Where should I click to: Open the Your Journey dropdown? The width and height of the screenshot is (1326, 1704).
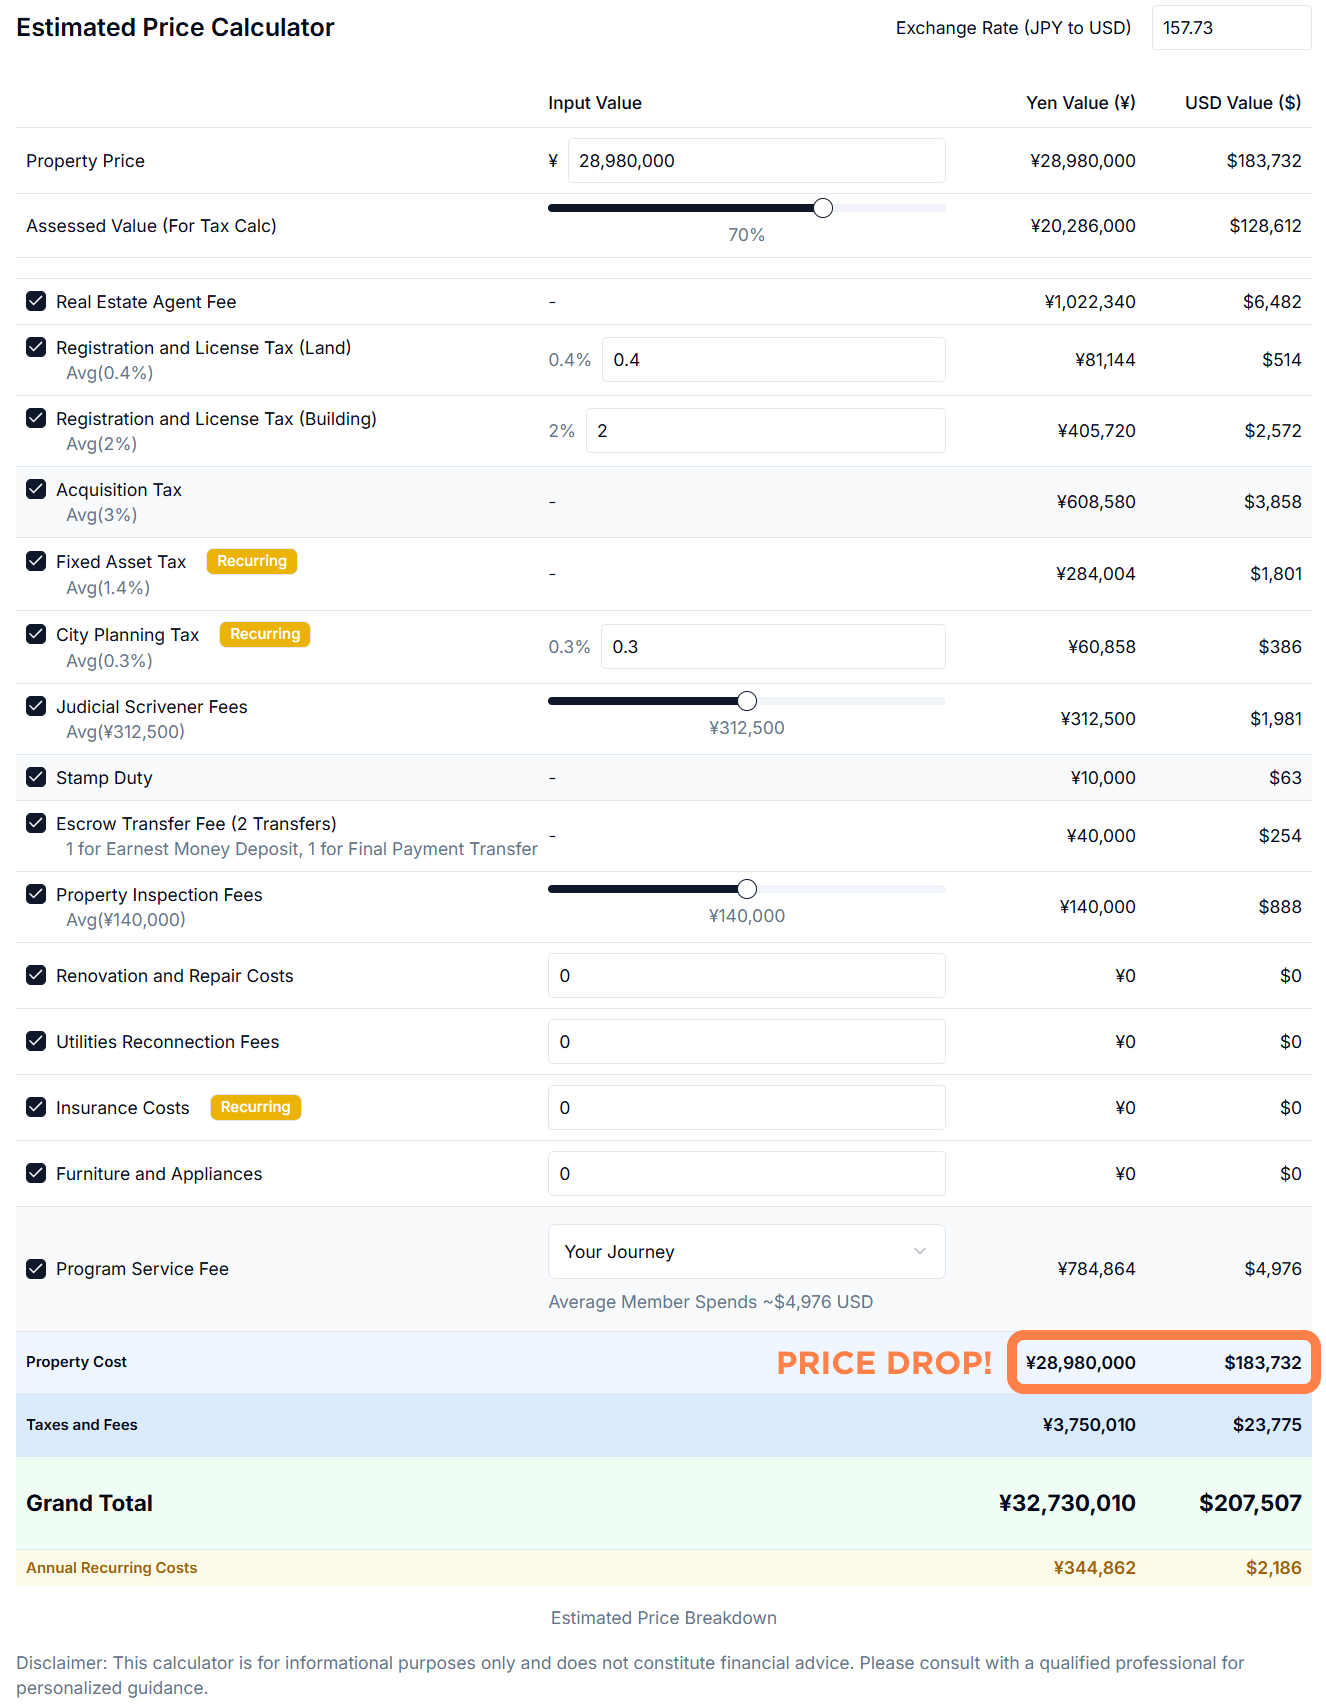coord(745,1251)
